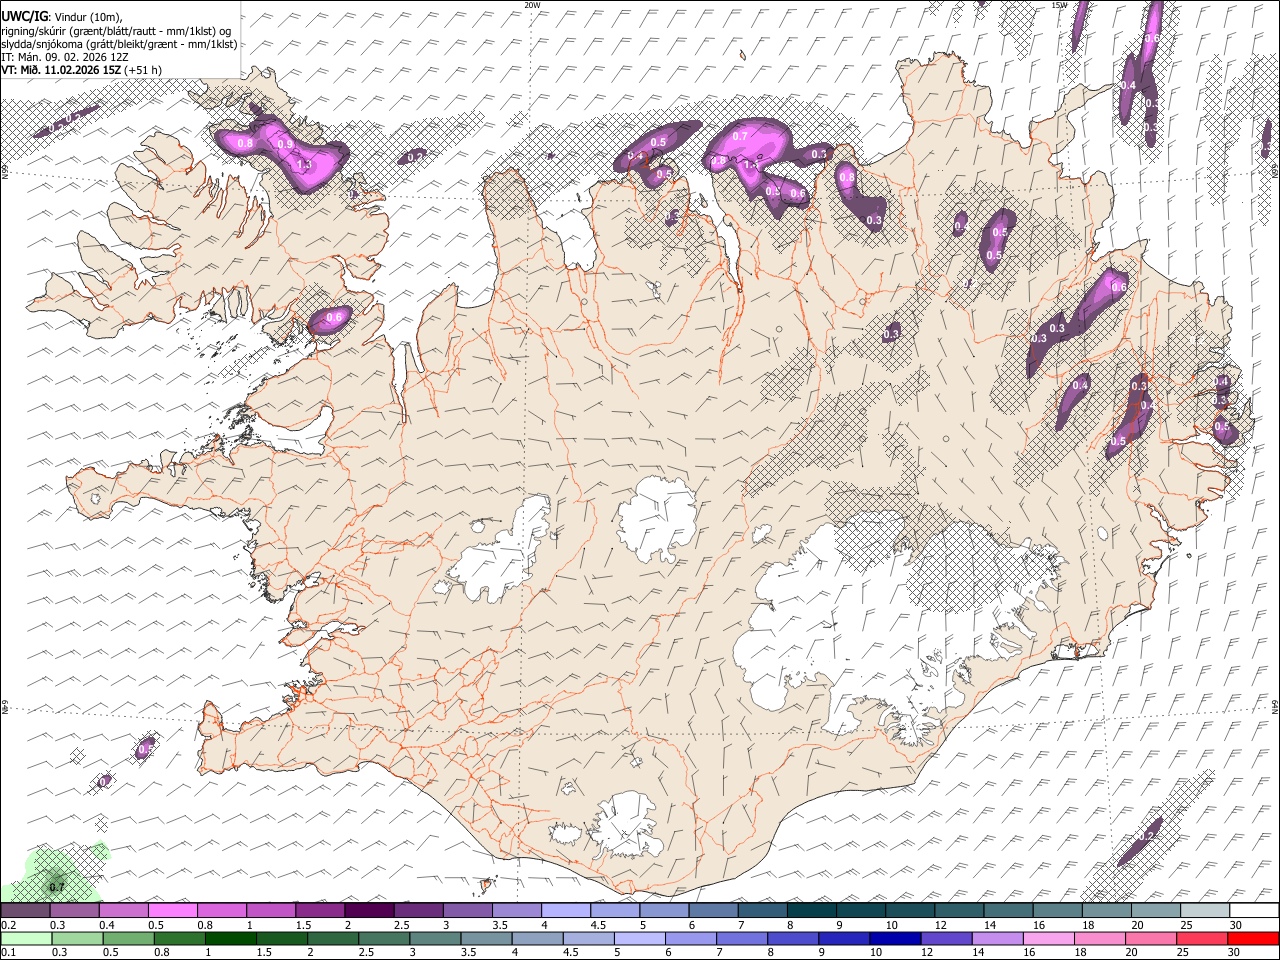Click the Mýrdalsjökull glacier near south coast
Image resolution: width=1280 pixels, height=960 pixels.
click(x=626, y=826)
